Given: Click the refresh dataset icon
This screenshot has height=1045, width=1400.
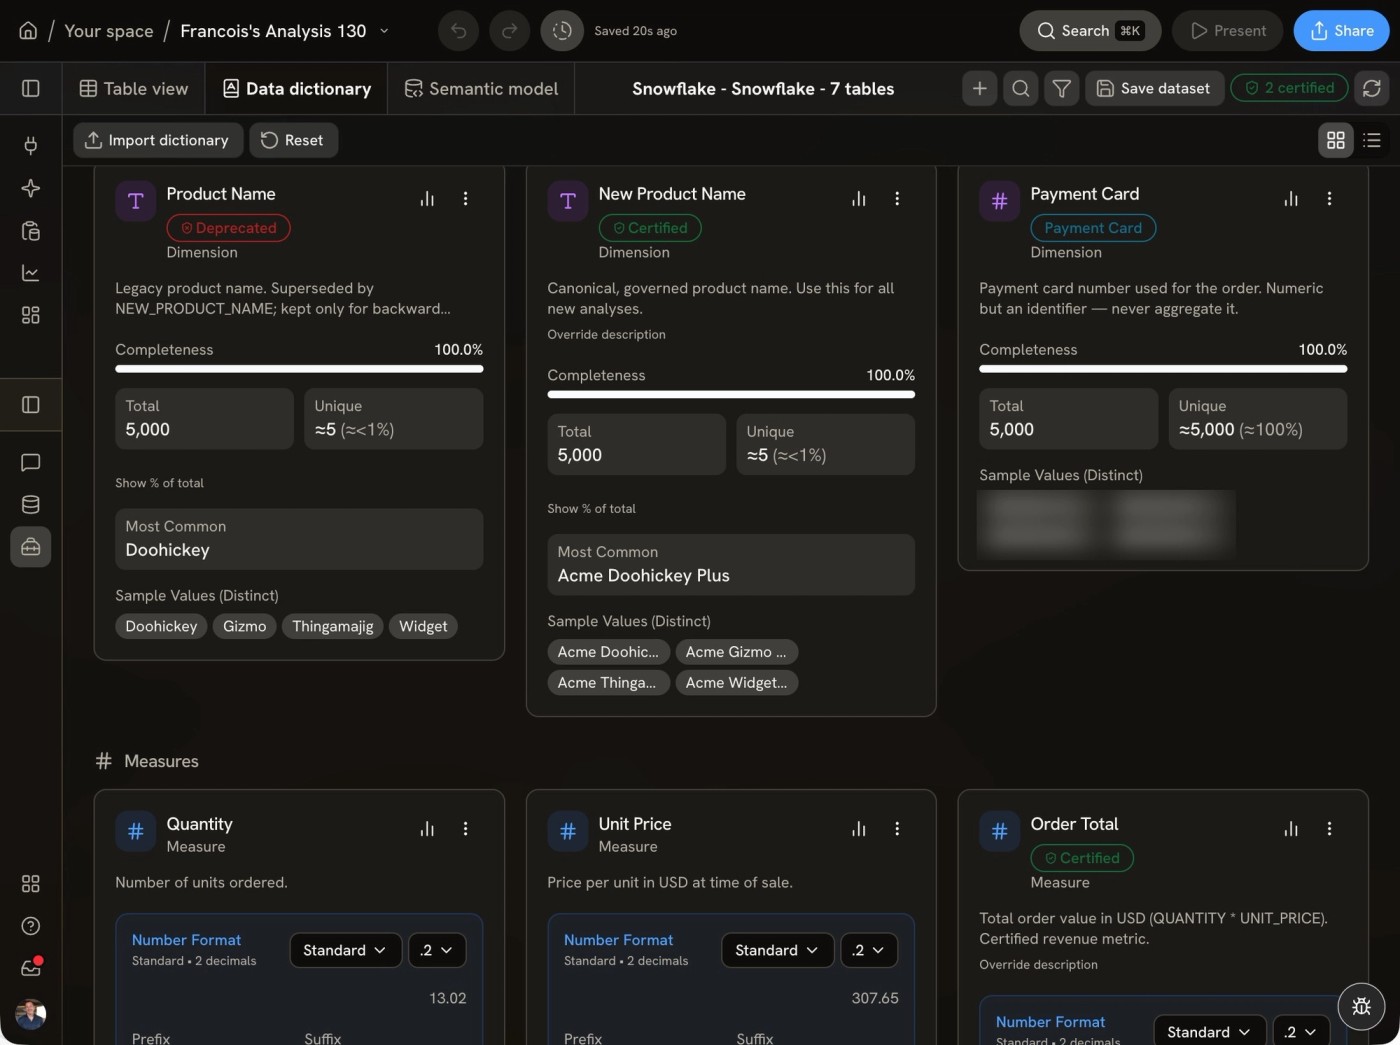Looking at the screenshot, I should click(x=1372, y=89).
